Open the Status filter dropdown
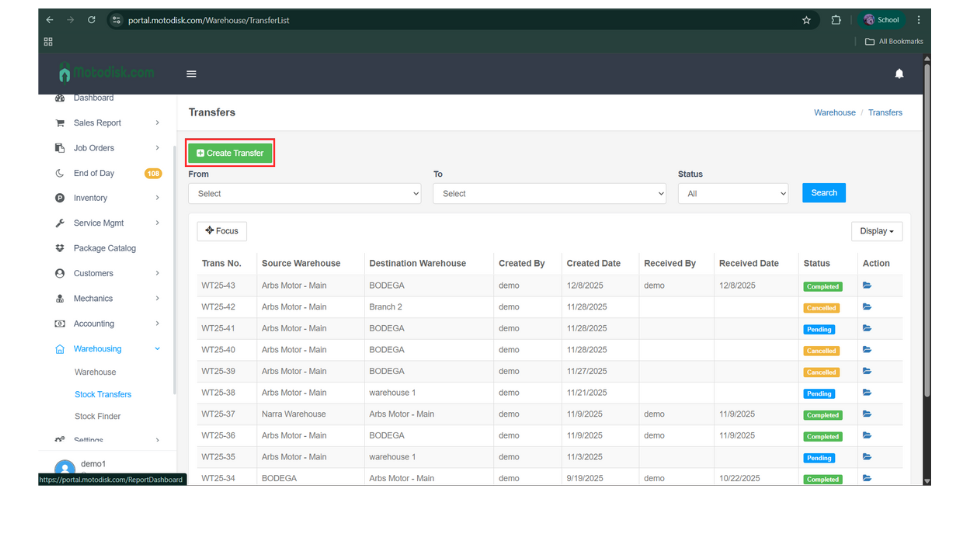The height and width of the screenshot is (540, 960). pos(733,194)
